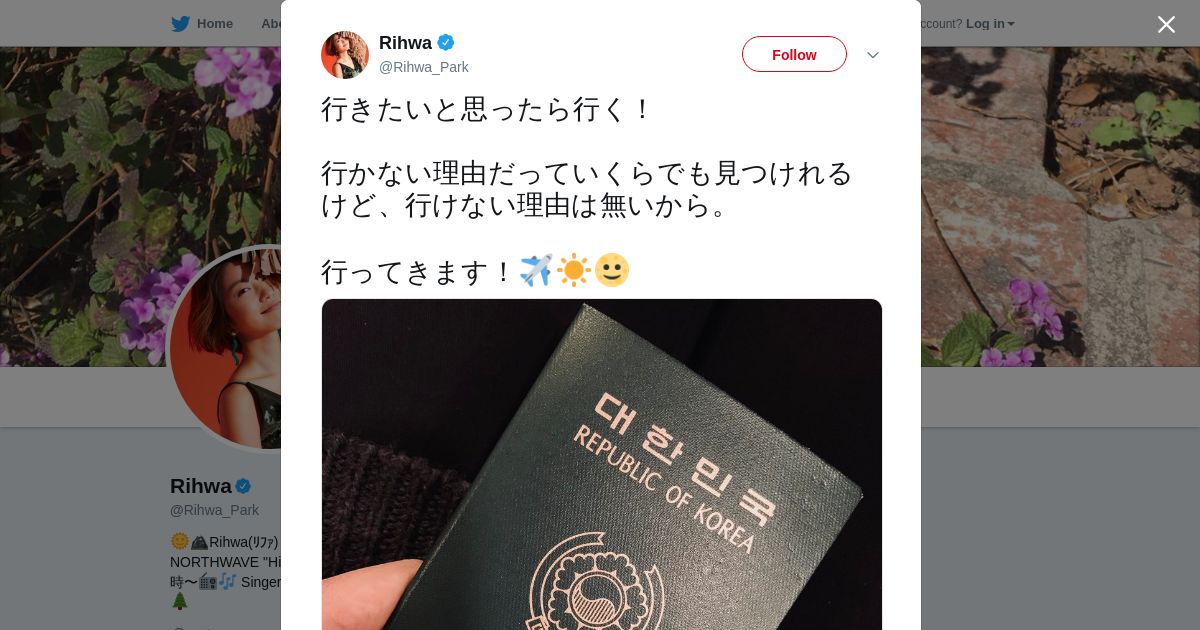1200x630 pixels.
Task: Click the Rihwa profile name heading
Action: [x=201, y=486]
